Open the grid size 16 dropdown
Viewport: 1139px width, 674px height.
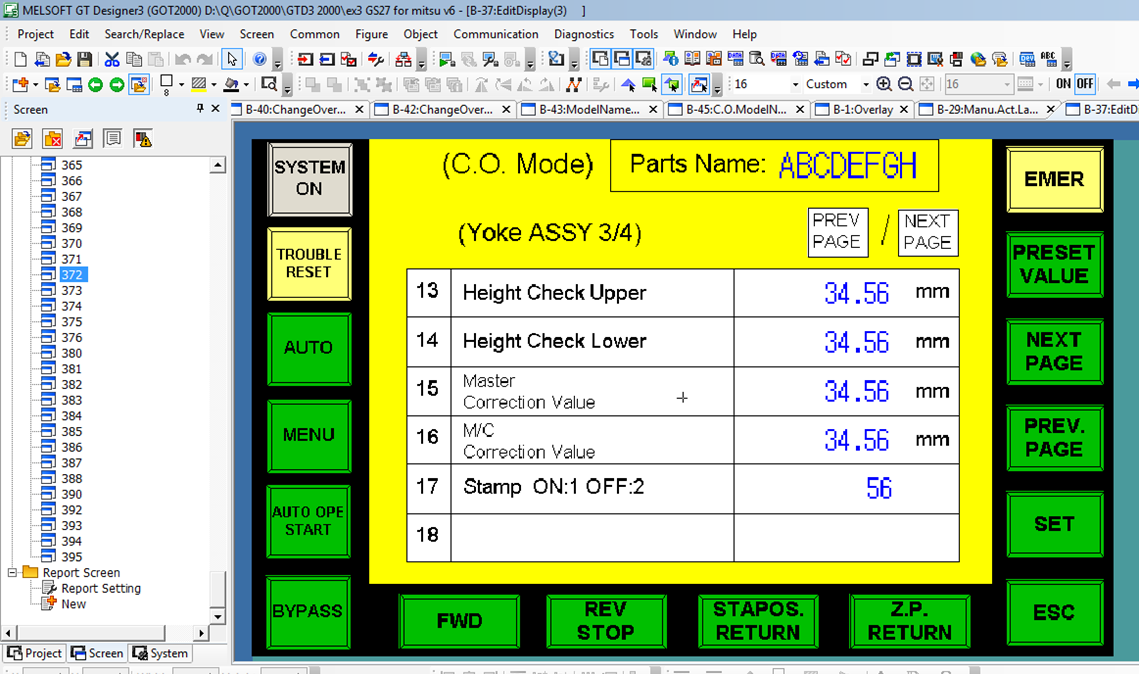tap(795, 84)
